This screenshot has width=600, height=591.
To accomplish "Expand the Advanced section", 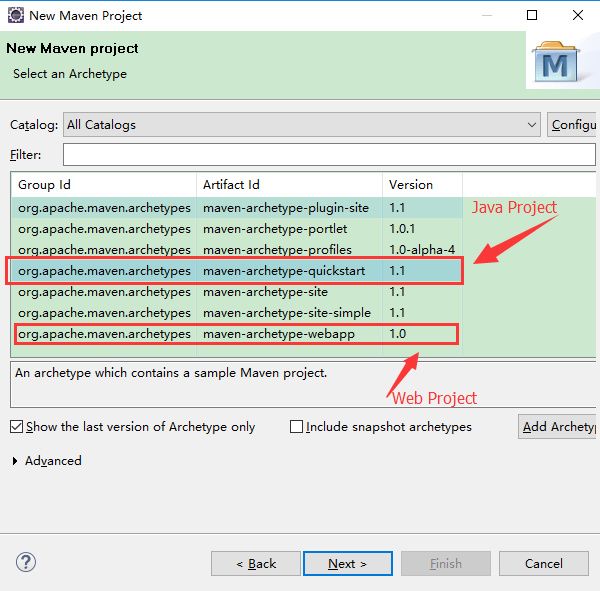I will point(15,460).
